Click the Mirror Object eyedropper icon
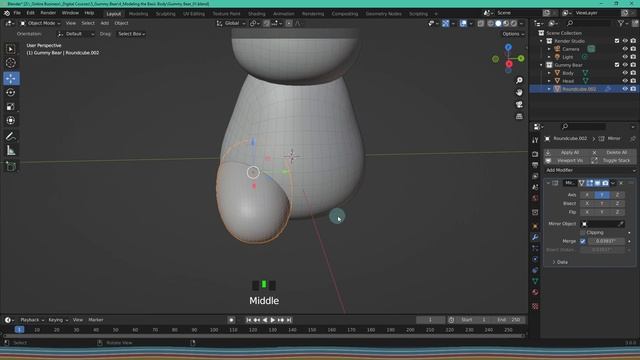 (x=620, y=224)
